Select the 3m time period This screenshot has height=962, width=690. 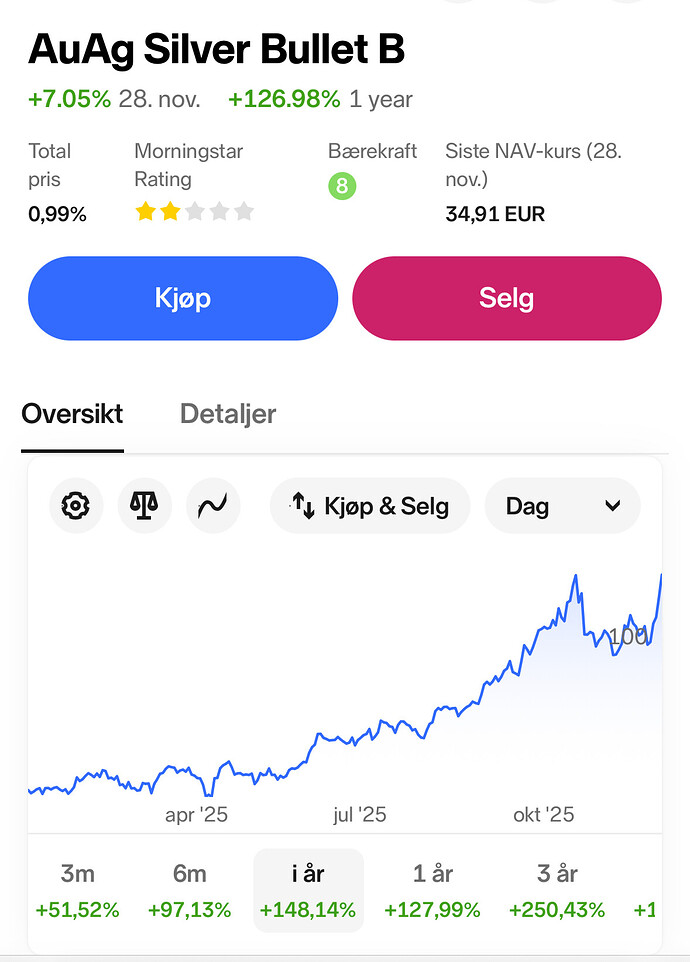click(77, 890)
